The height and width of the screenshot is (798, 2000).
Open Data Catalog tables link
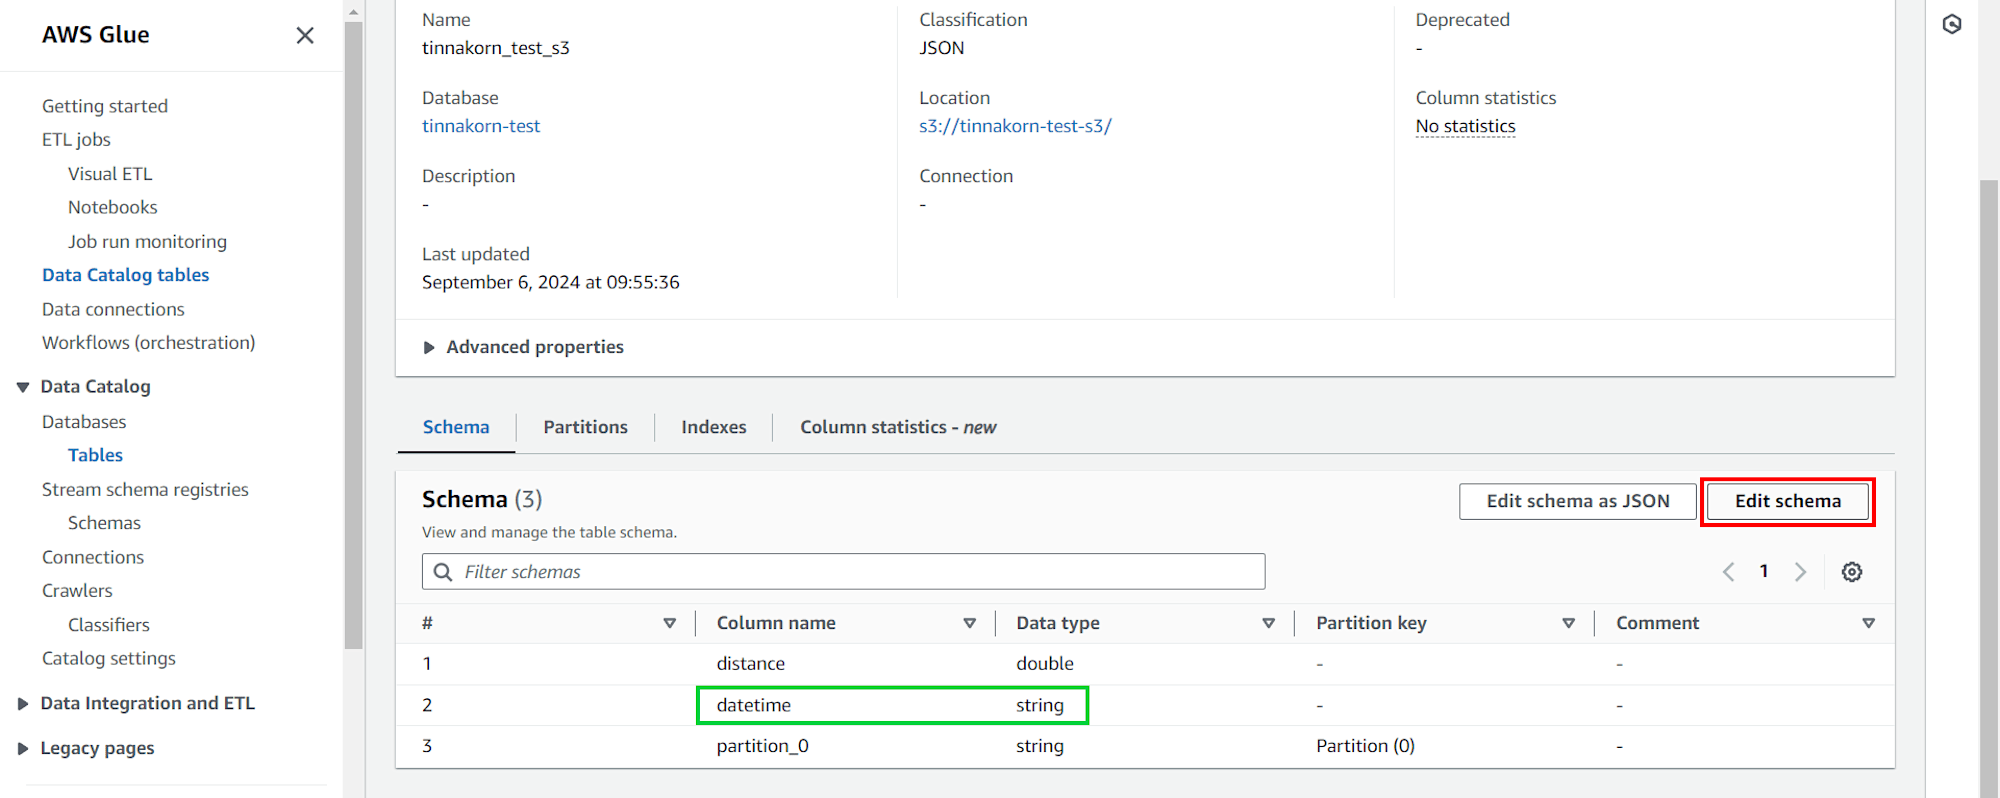(126, 275)
